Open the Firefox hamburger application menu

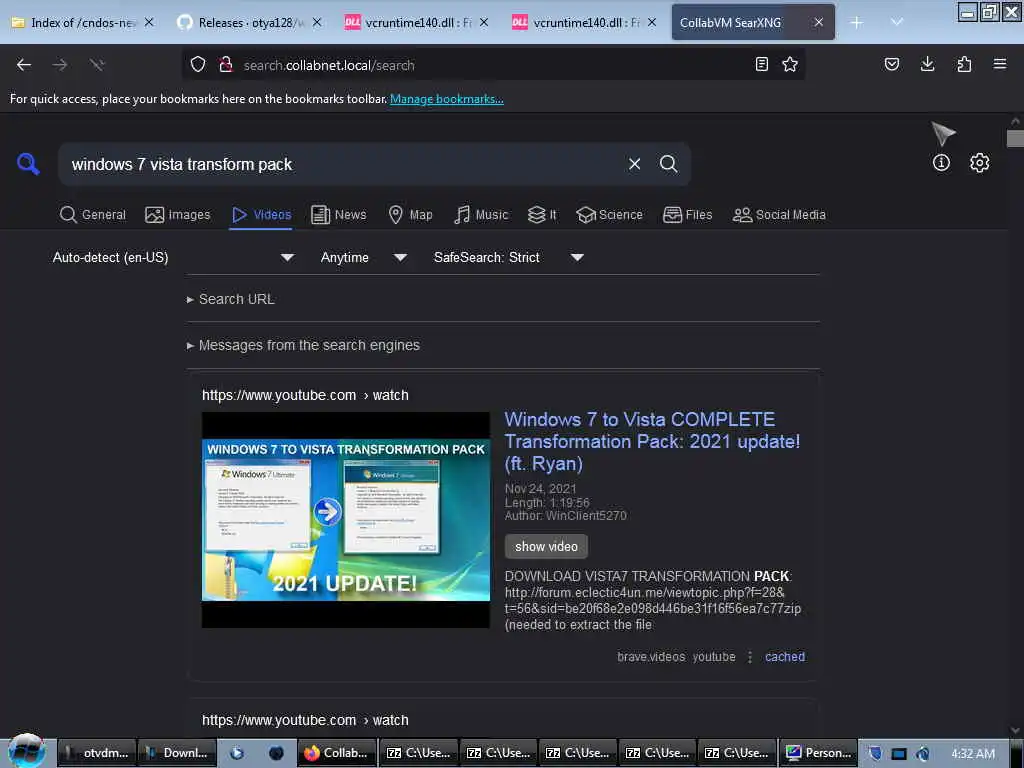(1000, 64)
